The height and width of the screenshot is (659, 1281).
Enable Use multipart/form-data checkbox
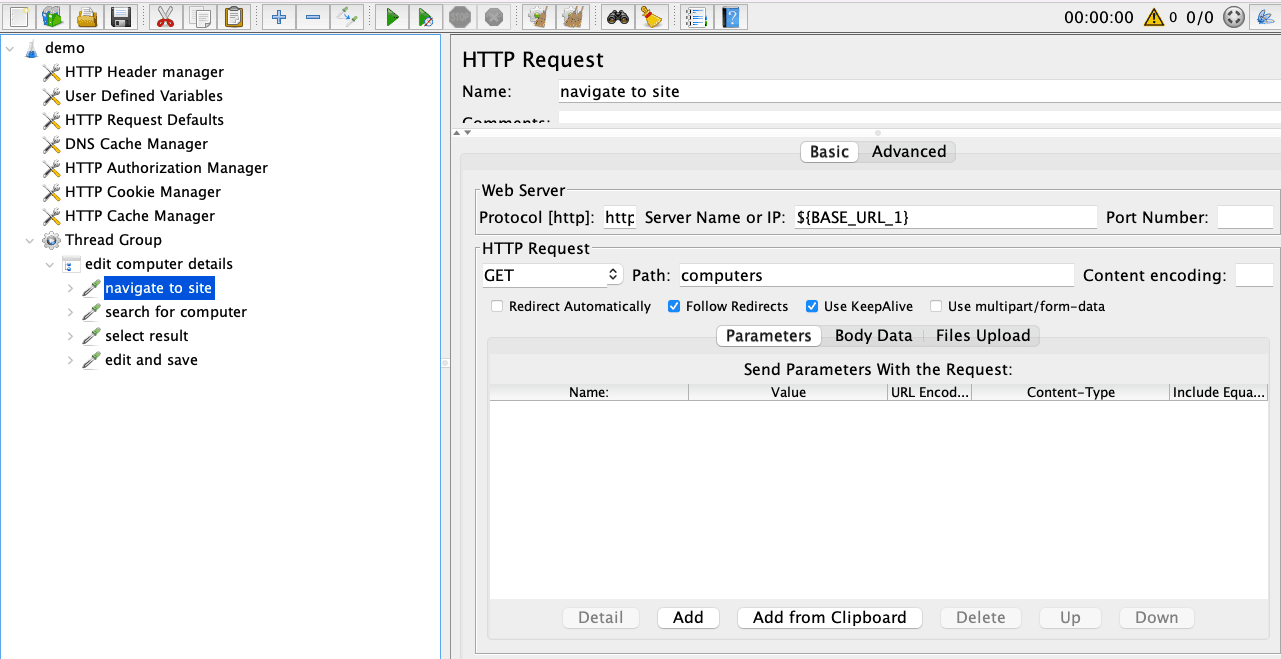[936, 306]
